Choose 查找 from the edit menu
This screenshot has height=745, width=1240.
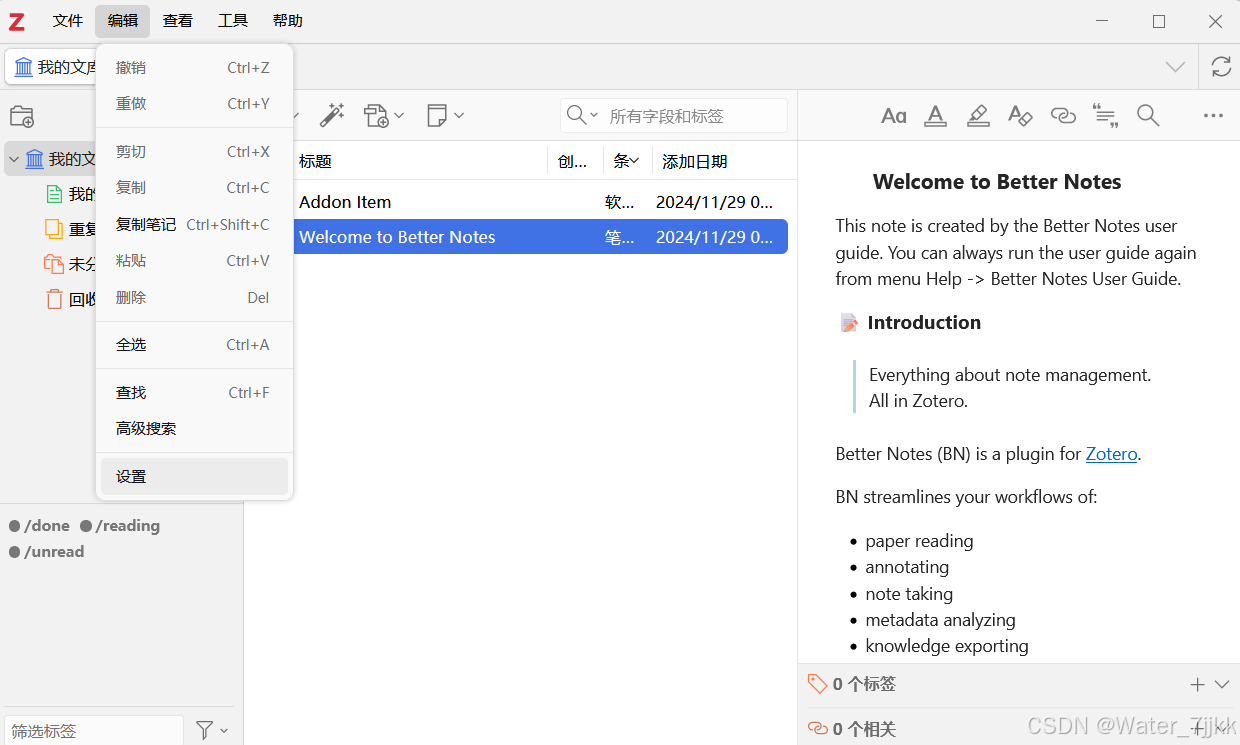[194, 392]
